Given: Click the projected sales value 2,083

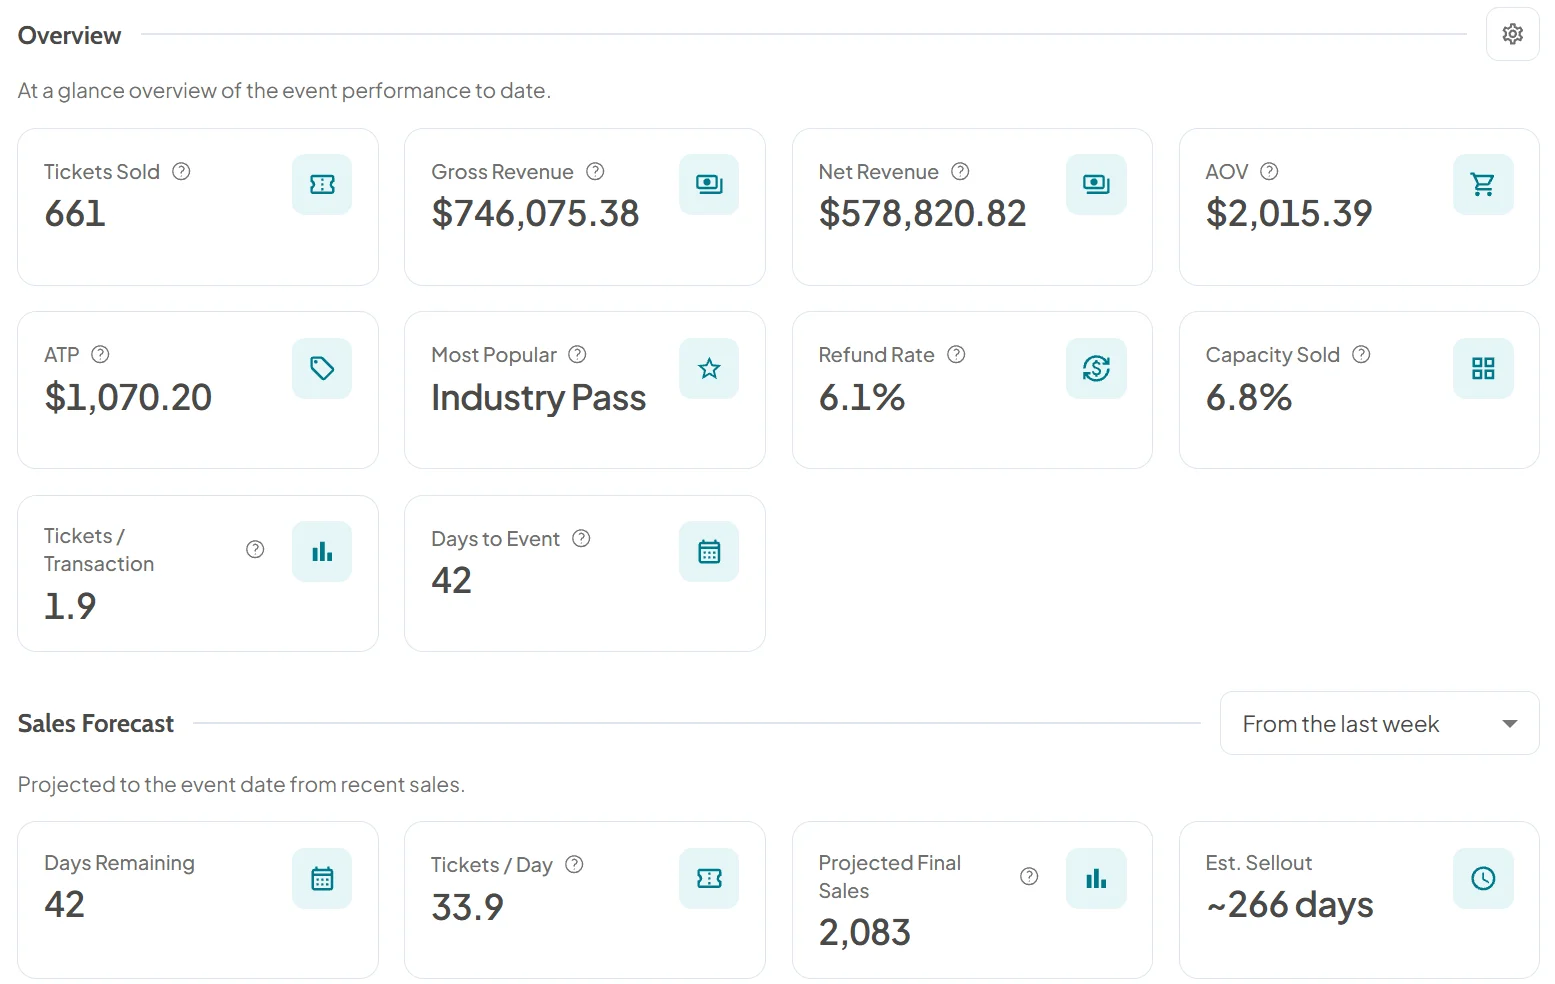Looking at the screenshot, I should (x=864, y=932).
